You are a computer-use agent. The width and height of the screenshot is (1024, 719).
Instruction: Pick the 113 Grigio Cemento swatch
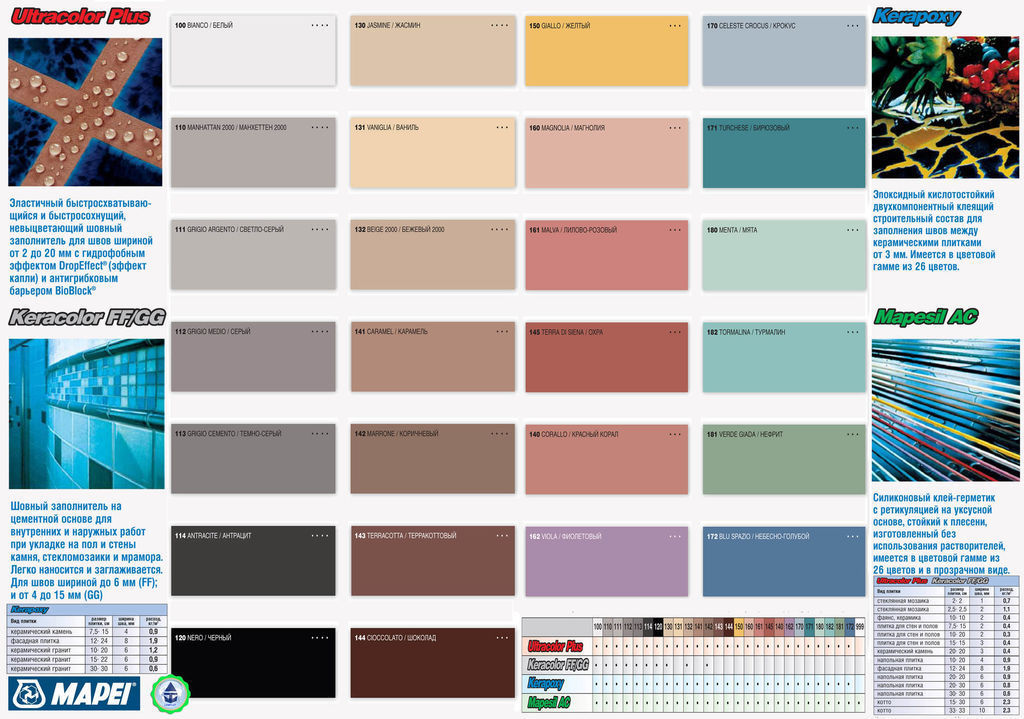253,458
